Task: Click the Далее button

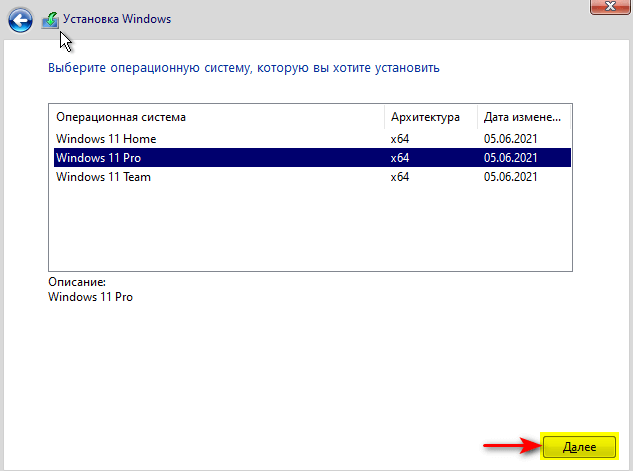Action: 579,447
